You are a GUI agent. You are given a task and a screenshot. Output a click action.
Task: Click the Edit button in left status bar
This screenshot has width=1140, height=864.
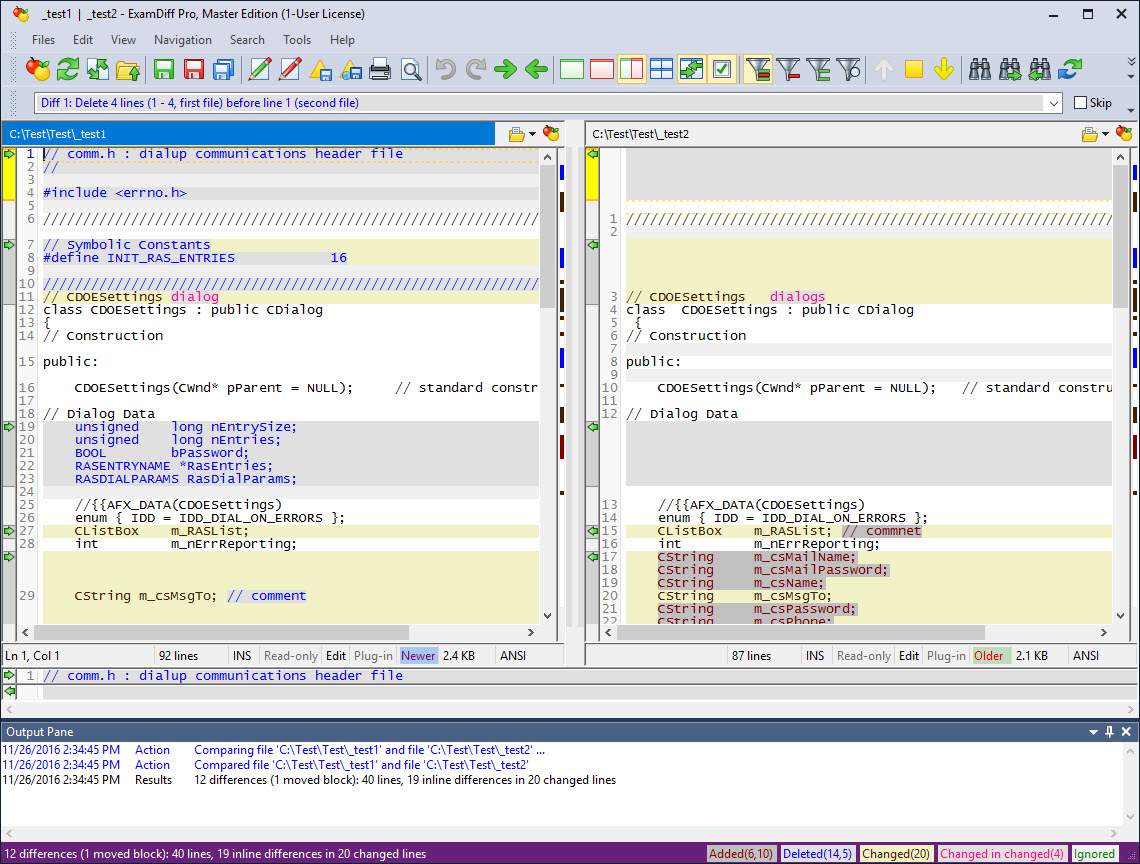coord(336,656)
